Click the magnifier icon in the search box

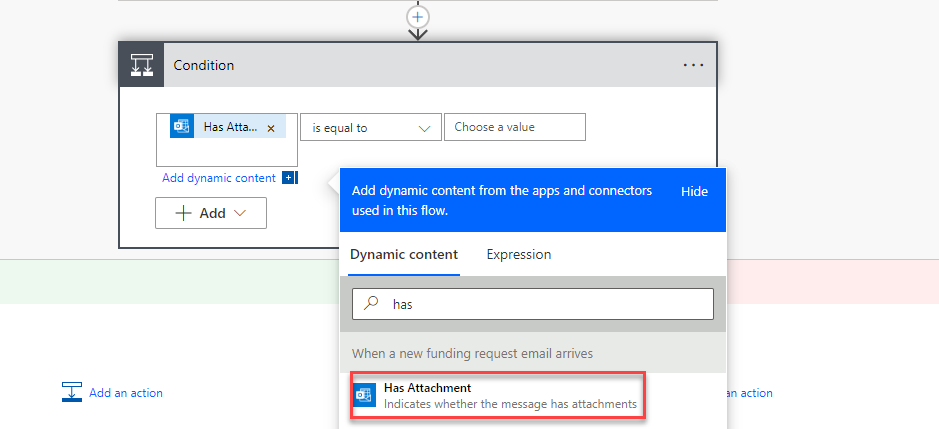tap(370, 304)
